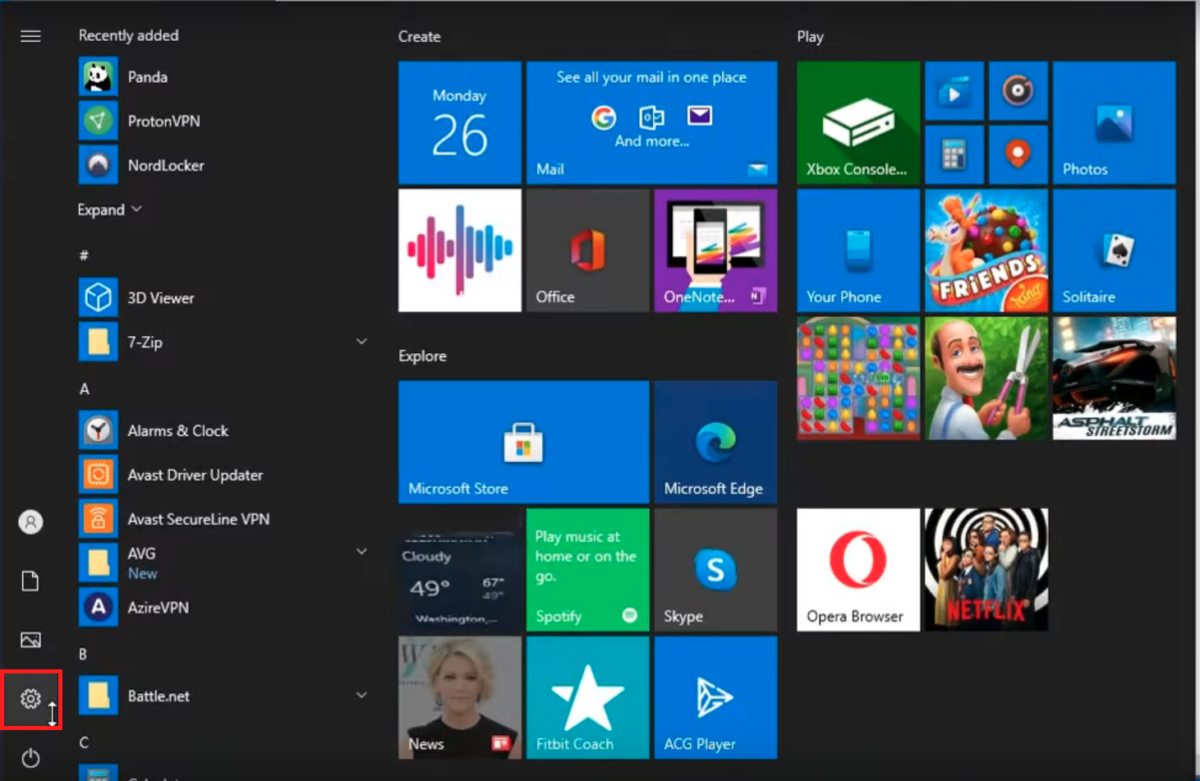Select the user account button
This screenshot has width=1200, height=781.
point(30,521)
